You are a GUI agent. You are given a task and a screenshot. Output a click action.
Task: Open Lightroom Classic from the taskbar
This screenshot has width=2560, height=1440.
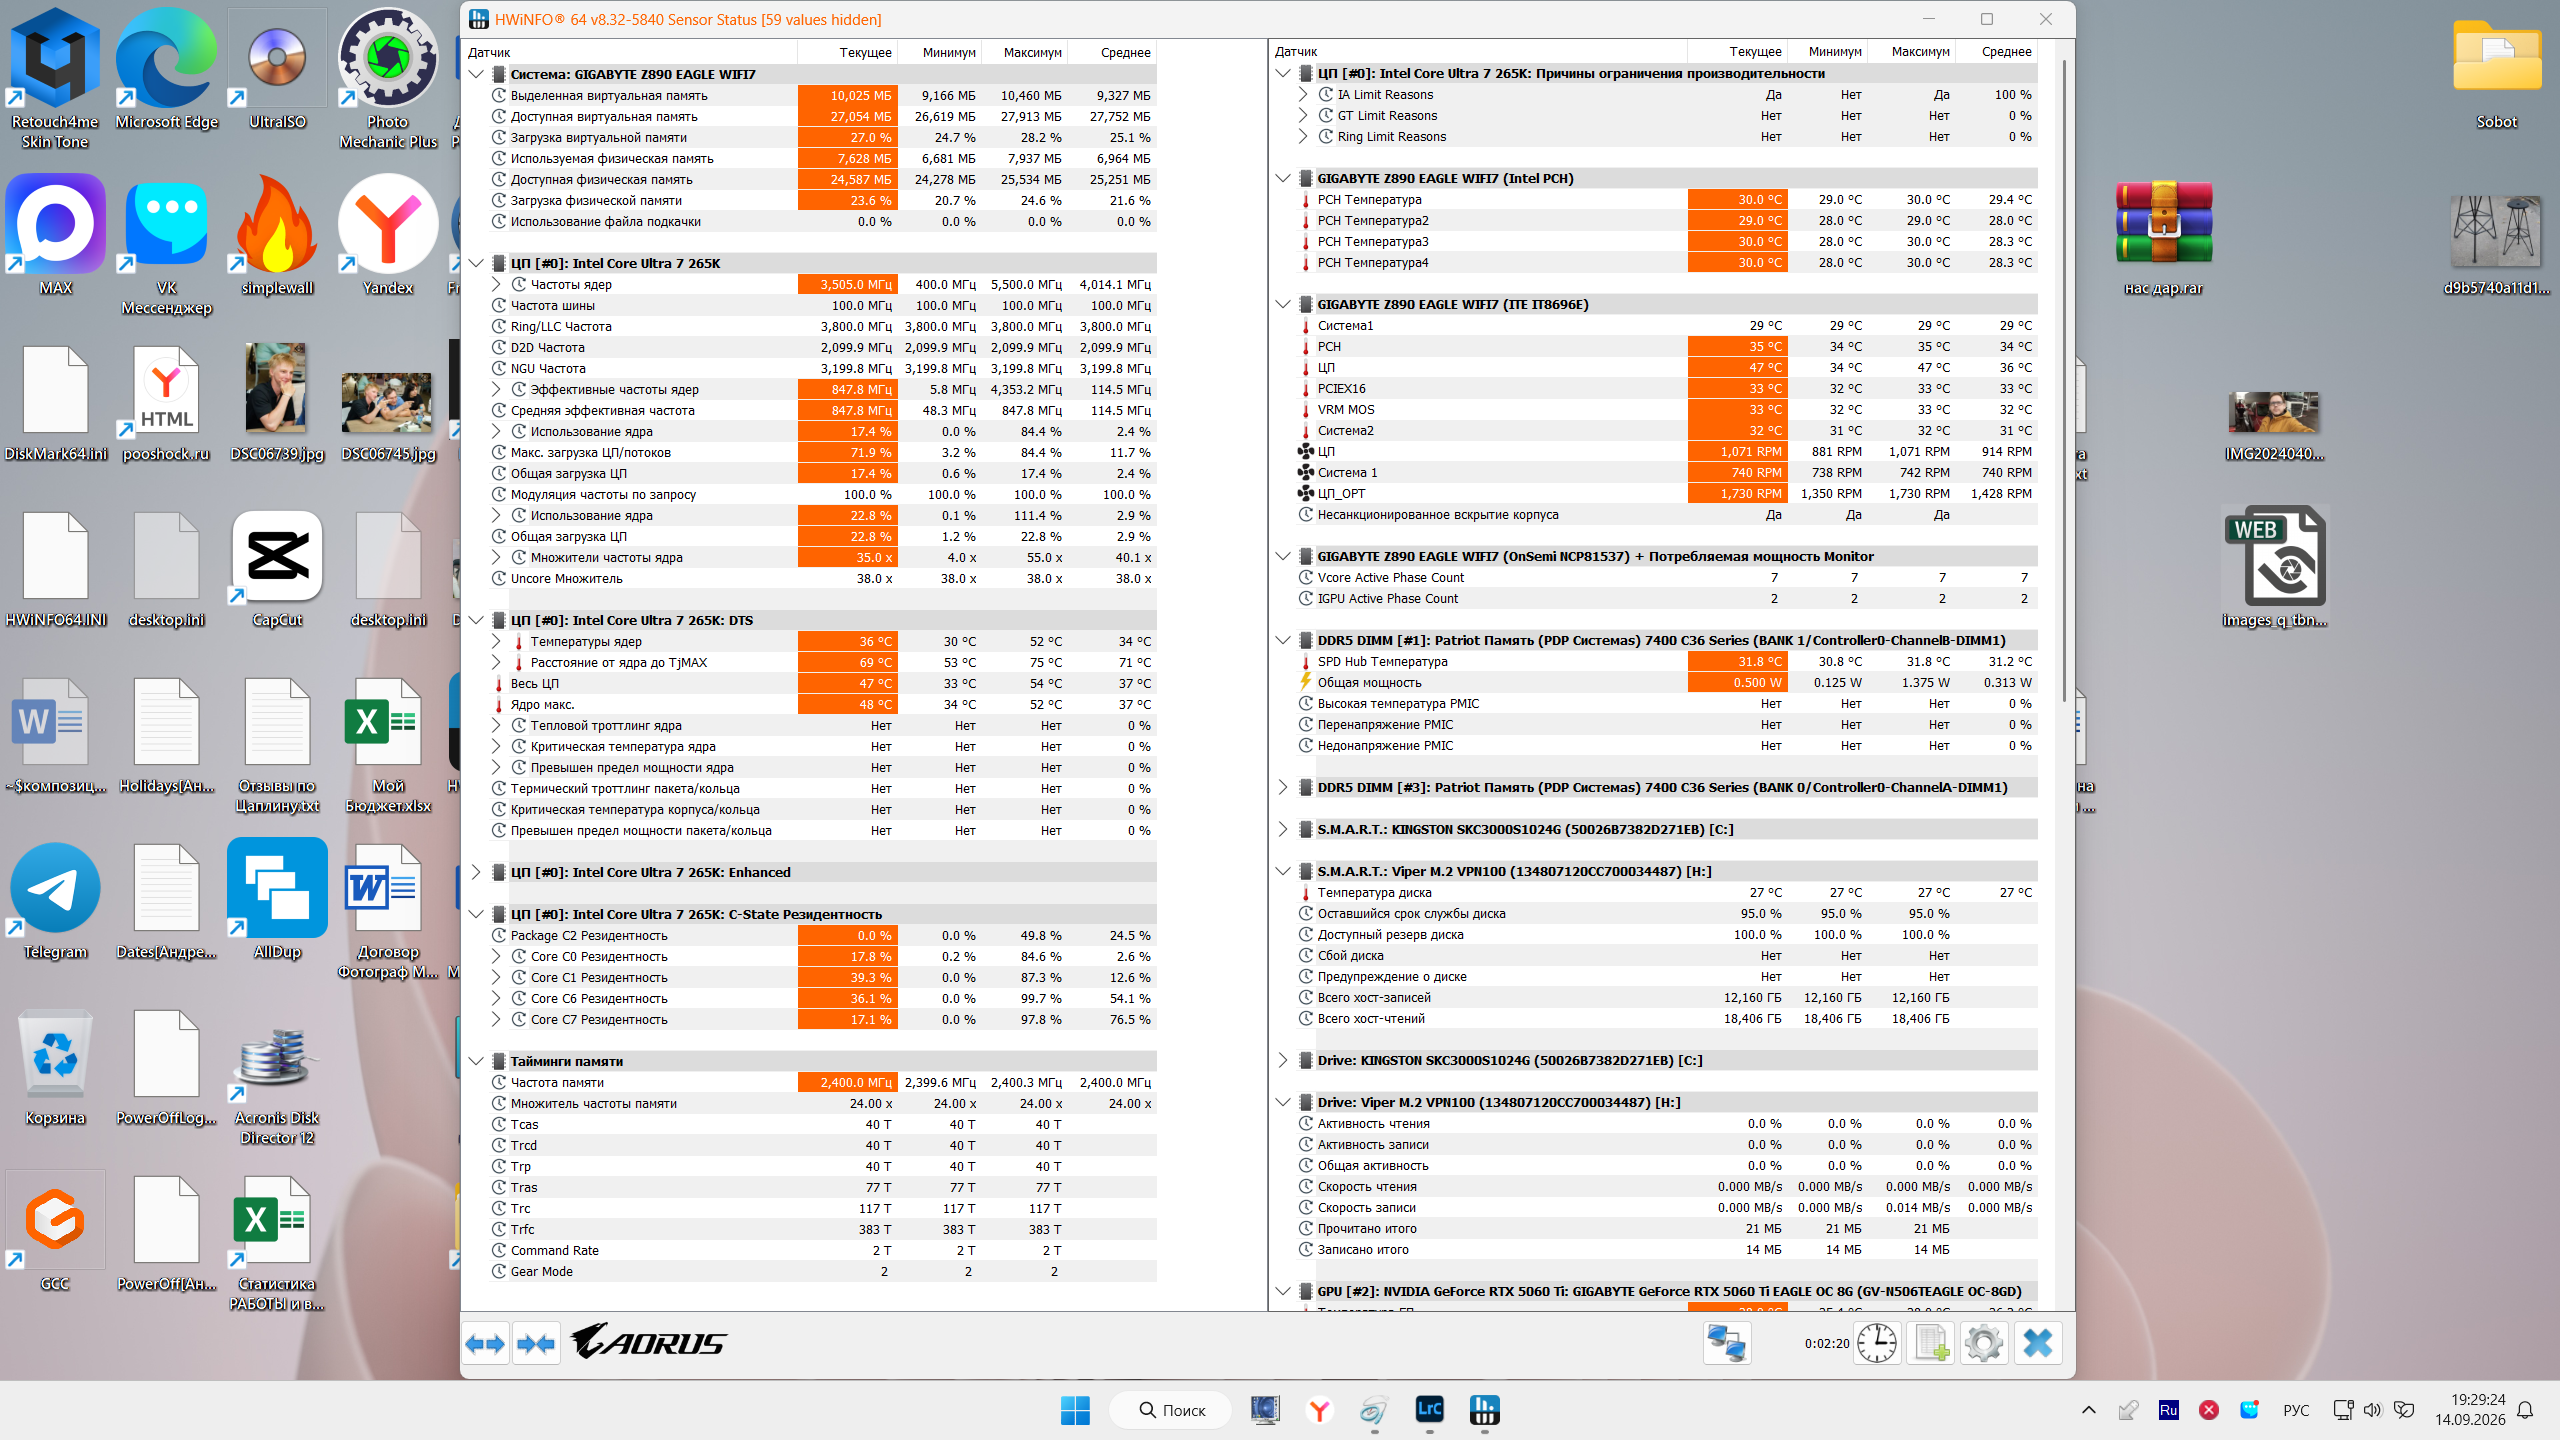point(1430,1410)
